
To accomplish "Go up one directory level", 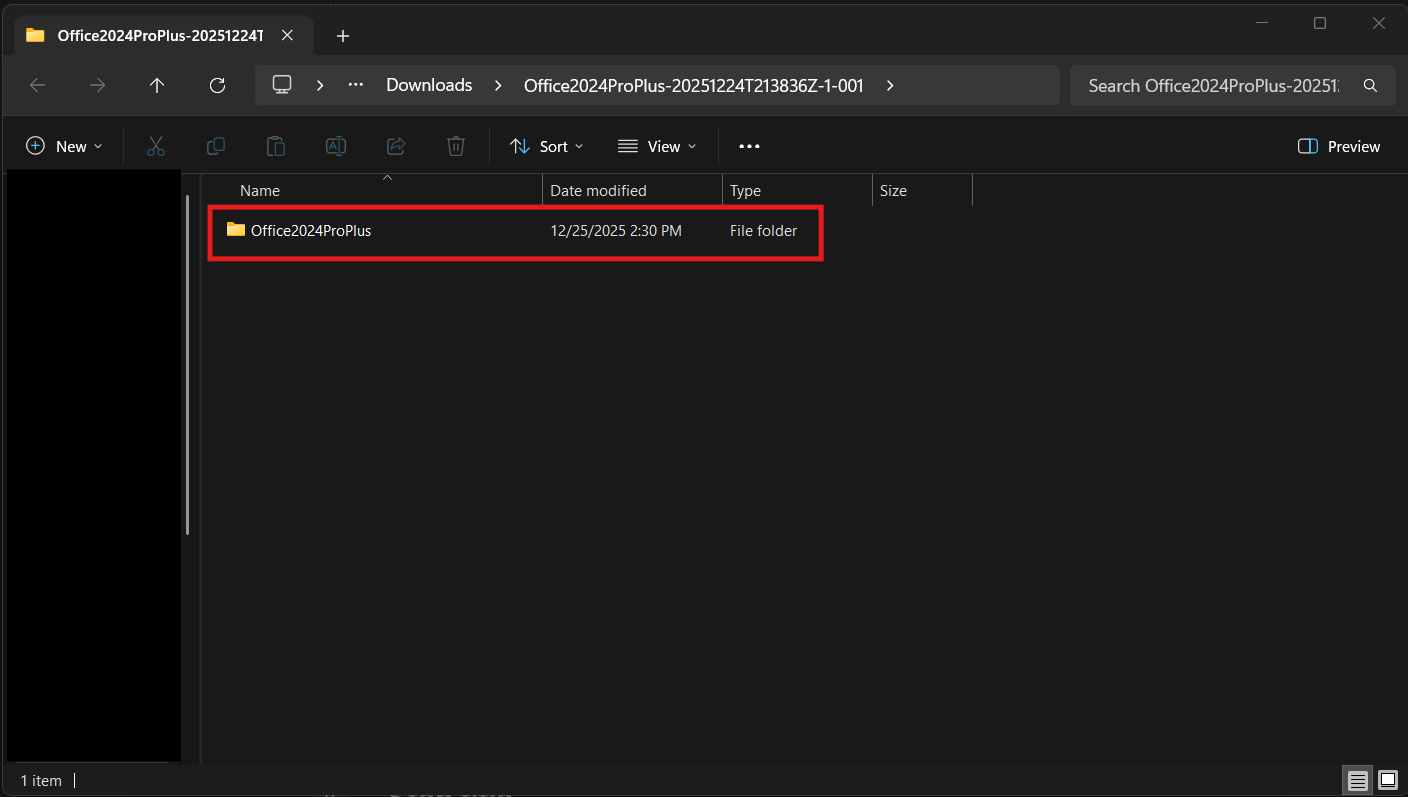I will click(x=157, y=85).
